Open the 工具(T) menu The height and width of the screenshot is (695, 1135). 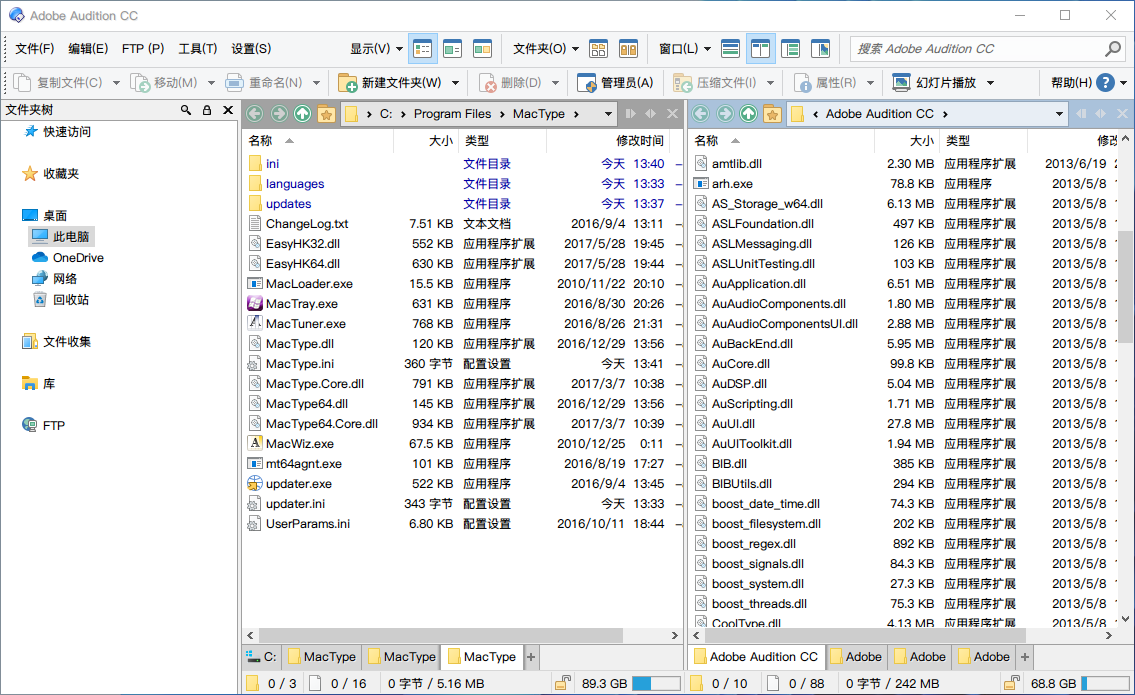pyautogui.click(x=198, y=49)
